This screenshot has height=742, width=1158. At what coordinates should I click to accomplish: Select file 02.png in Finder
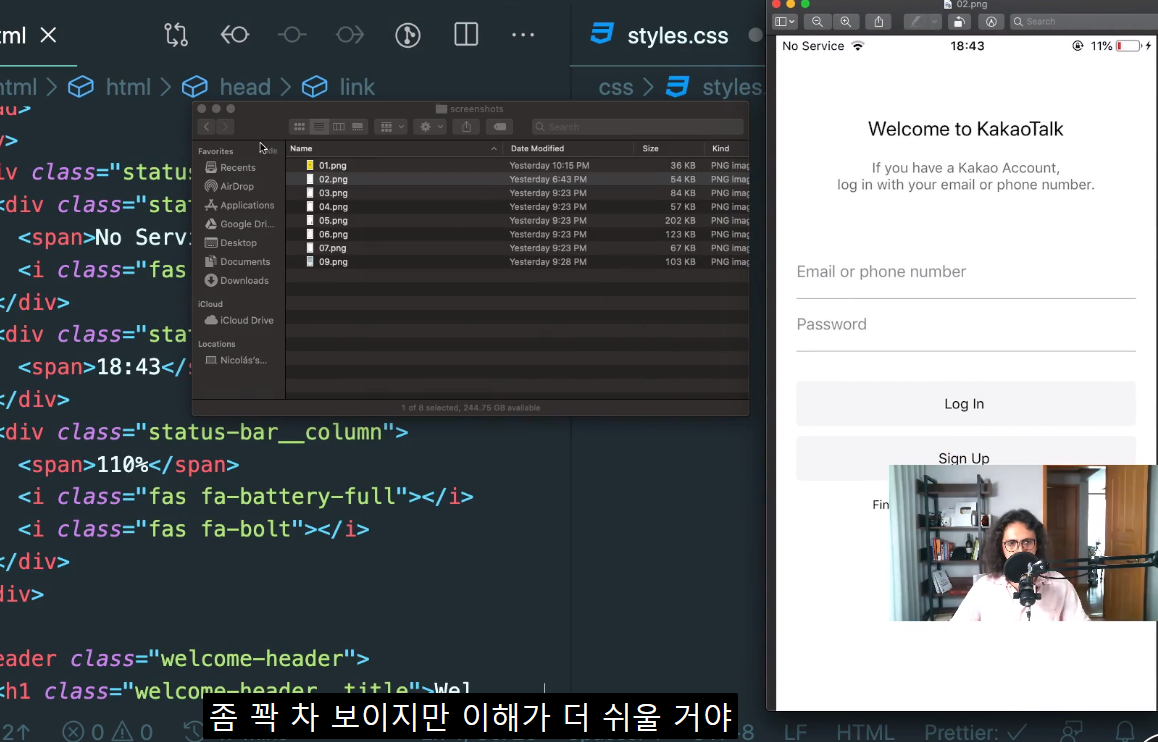(x=518, y=179)
